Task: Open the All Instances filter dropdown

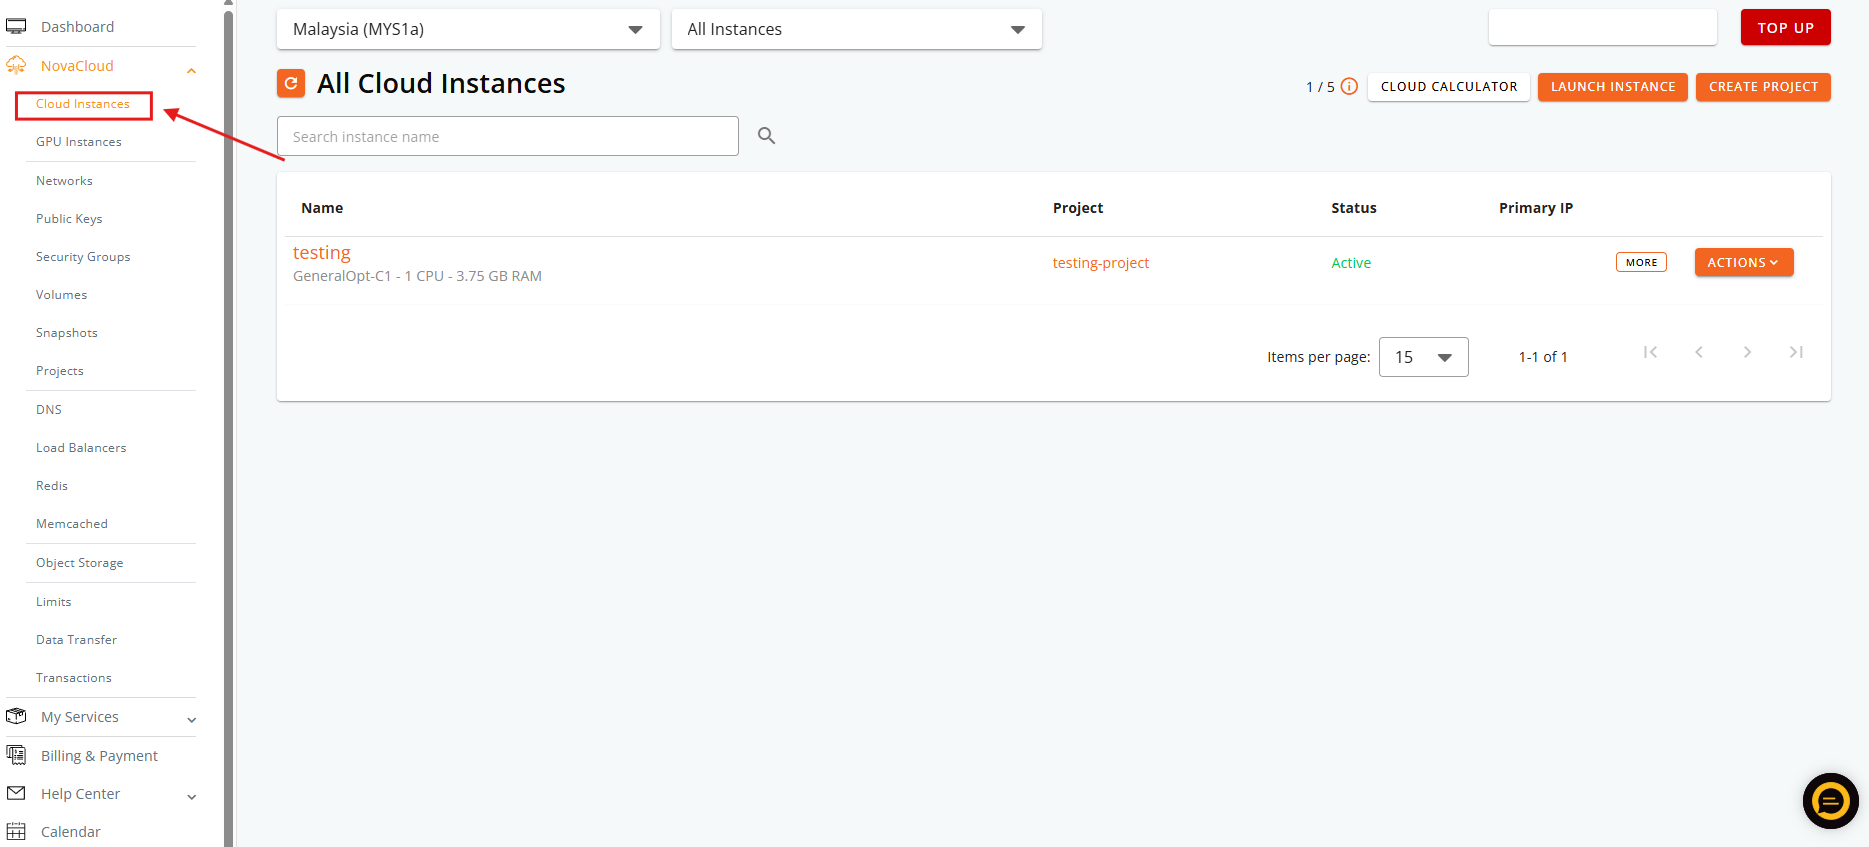Action: click(857, 29)
